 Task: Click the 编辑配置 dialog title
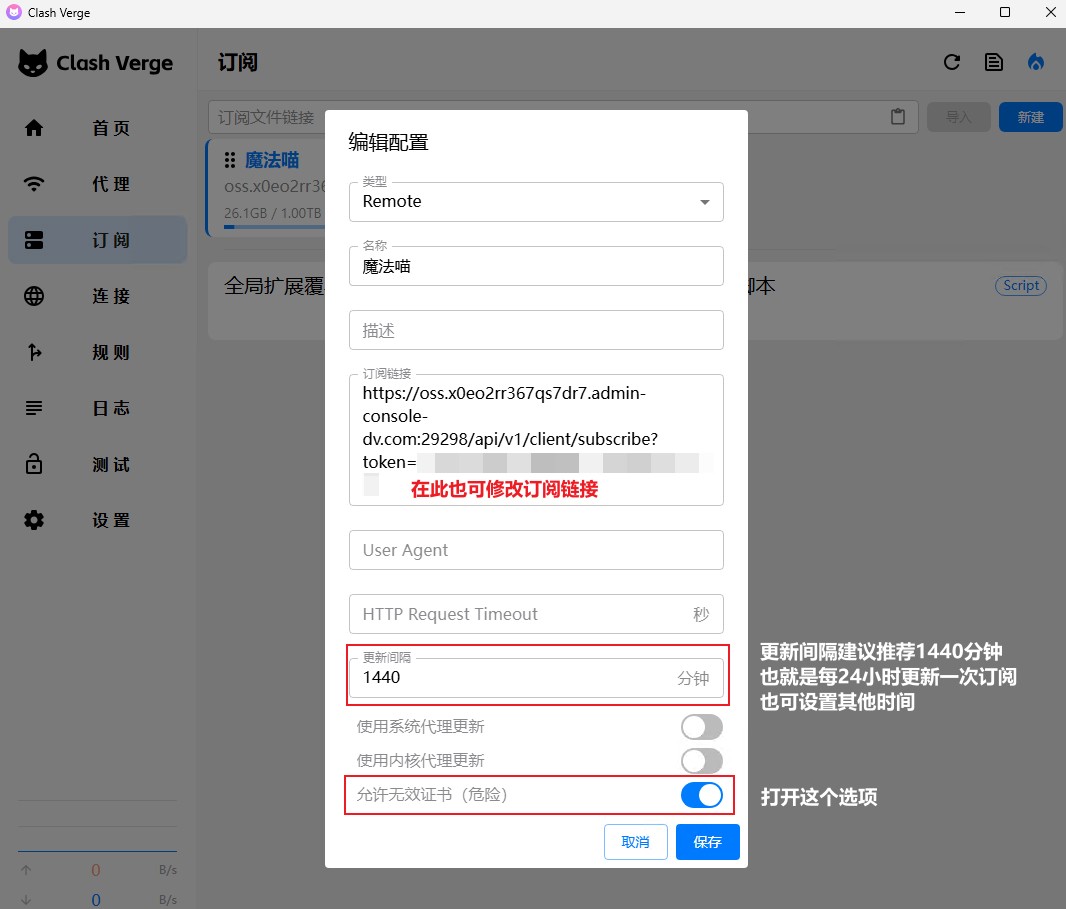(x=388, y=142)
